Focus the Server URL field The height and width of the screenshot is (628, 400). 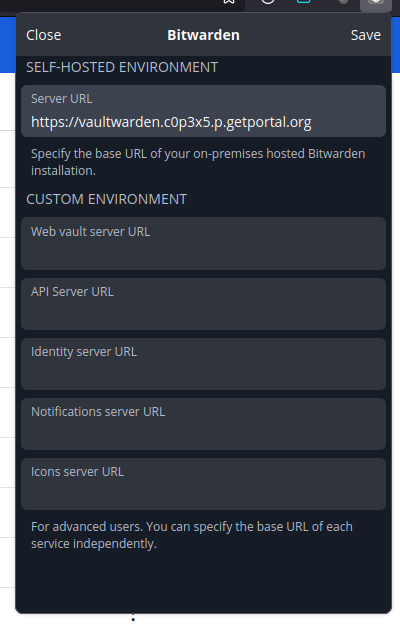203,111
